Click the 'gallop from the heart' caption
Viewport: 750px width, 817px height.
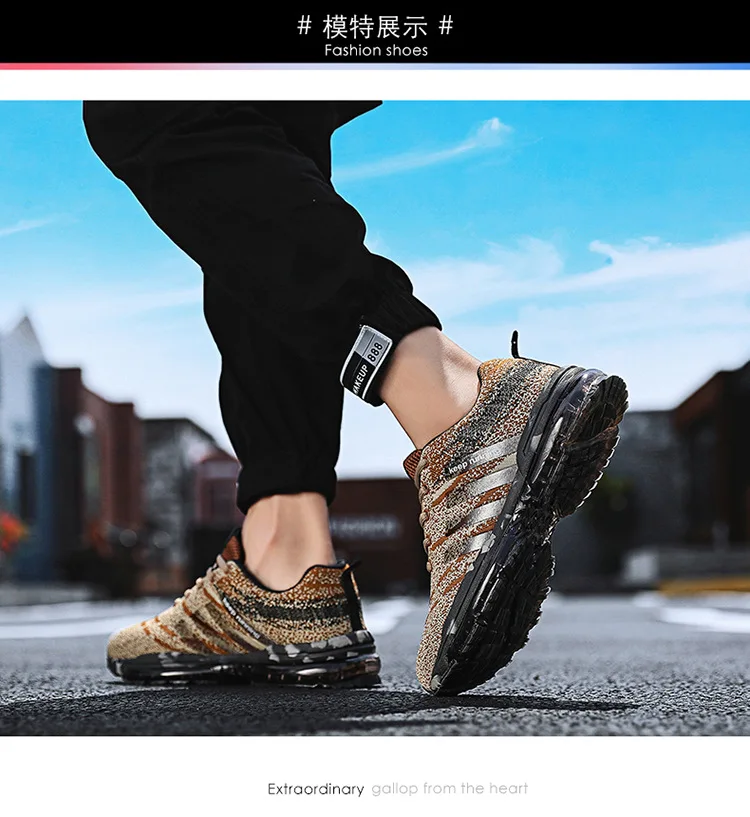pos(450,788)
